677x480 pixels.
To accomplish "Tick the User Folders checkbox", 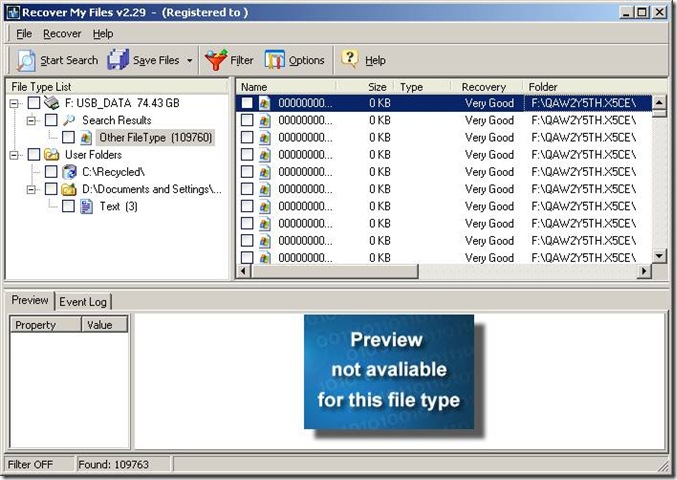I will click(34, 155).
